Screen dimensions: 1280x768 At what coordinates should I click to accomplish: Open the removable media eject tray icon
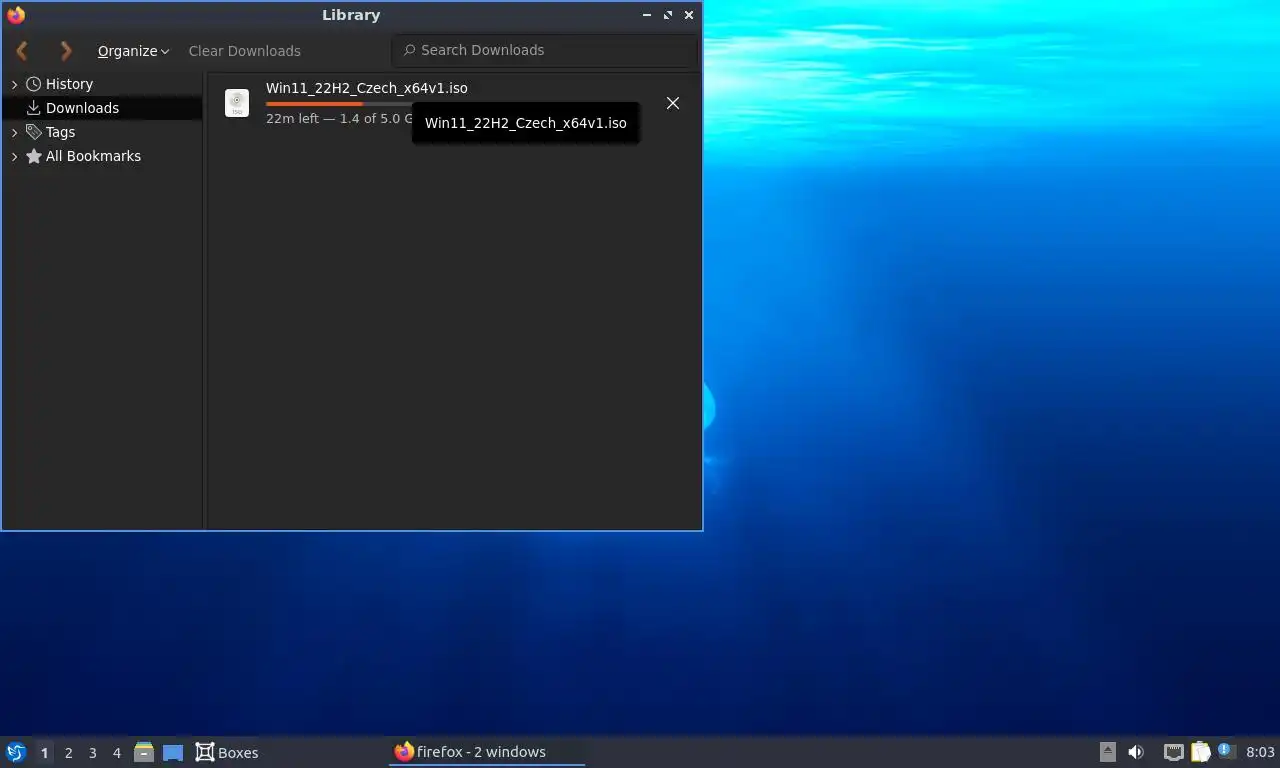1107,752
